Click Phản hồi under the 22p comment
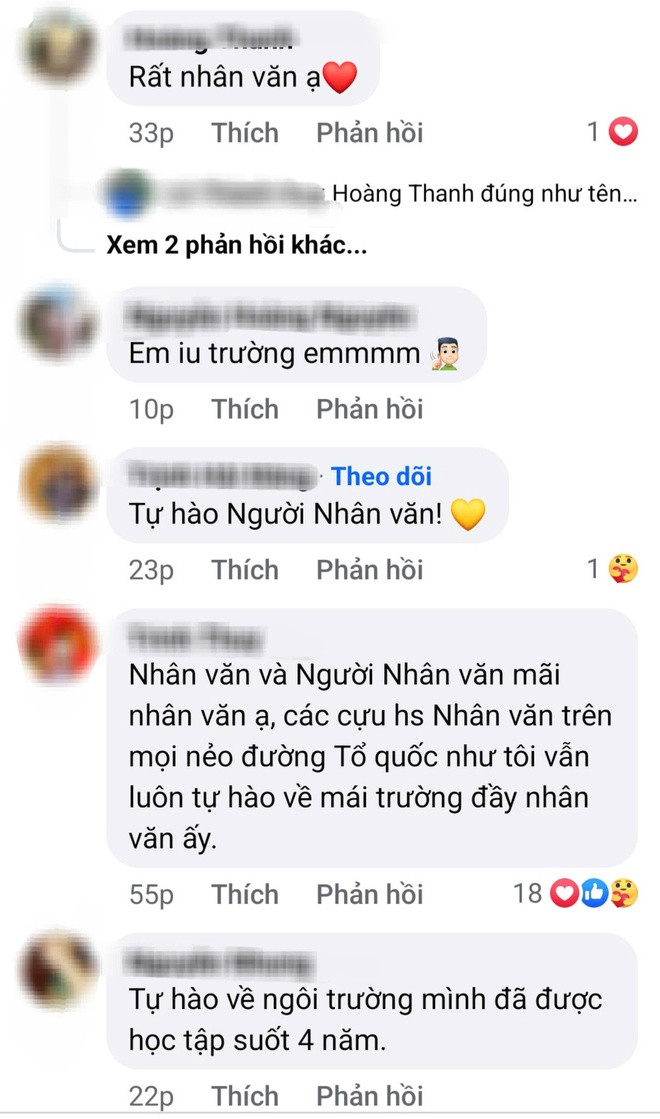 click(370, 1096)
